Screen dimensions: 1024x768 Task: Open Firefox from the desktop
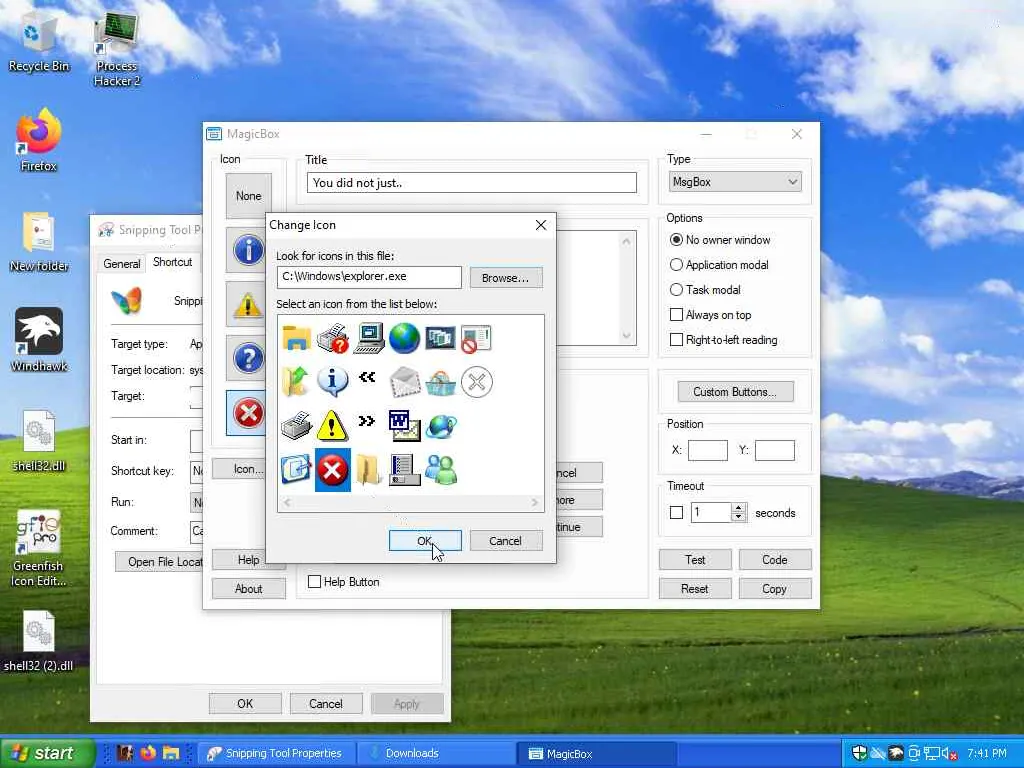point(39,140)
